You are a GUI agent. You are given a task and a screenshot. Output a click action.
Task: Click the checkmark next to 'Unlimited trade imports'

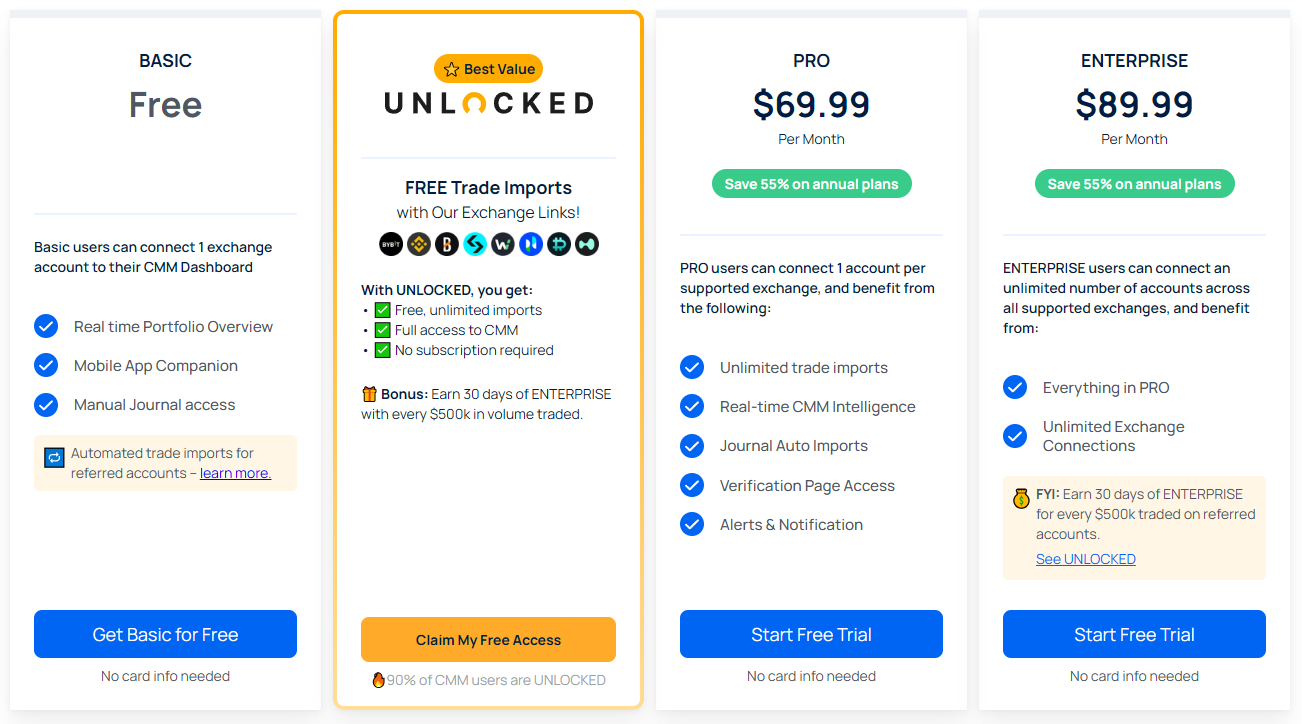tap(692, 367)
